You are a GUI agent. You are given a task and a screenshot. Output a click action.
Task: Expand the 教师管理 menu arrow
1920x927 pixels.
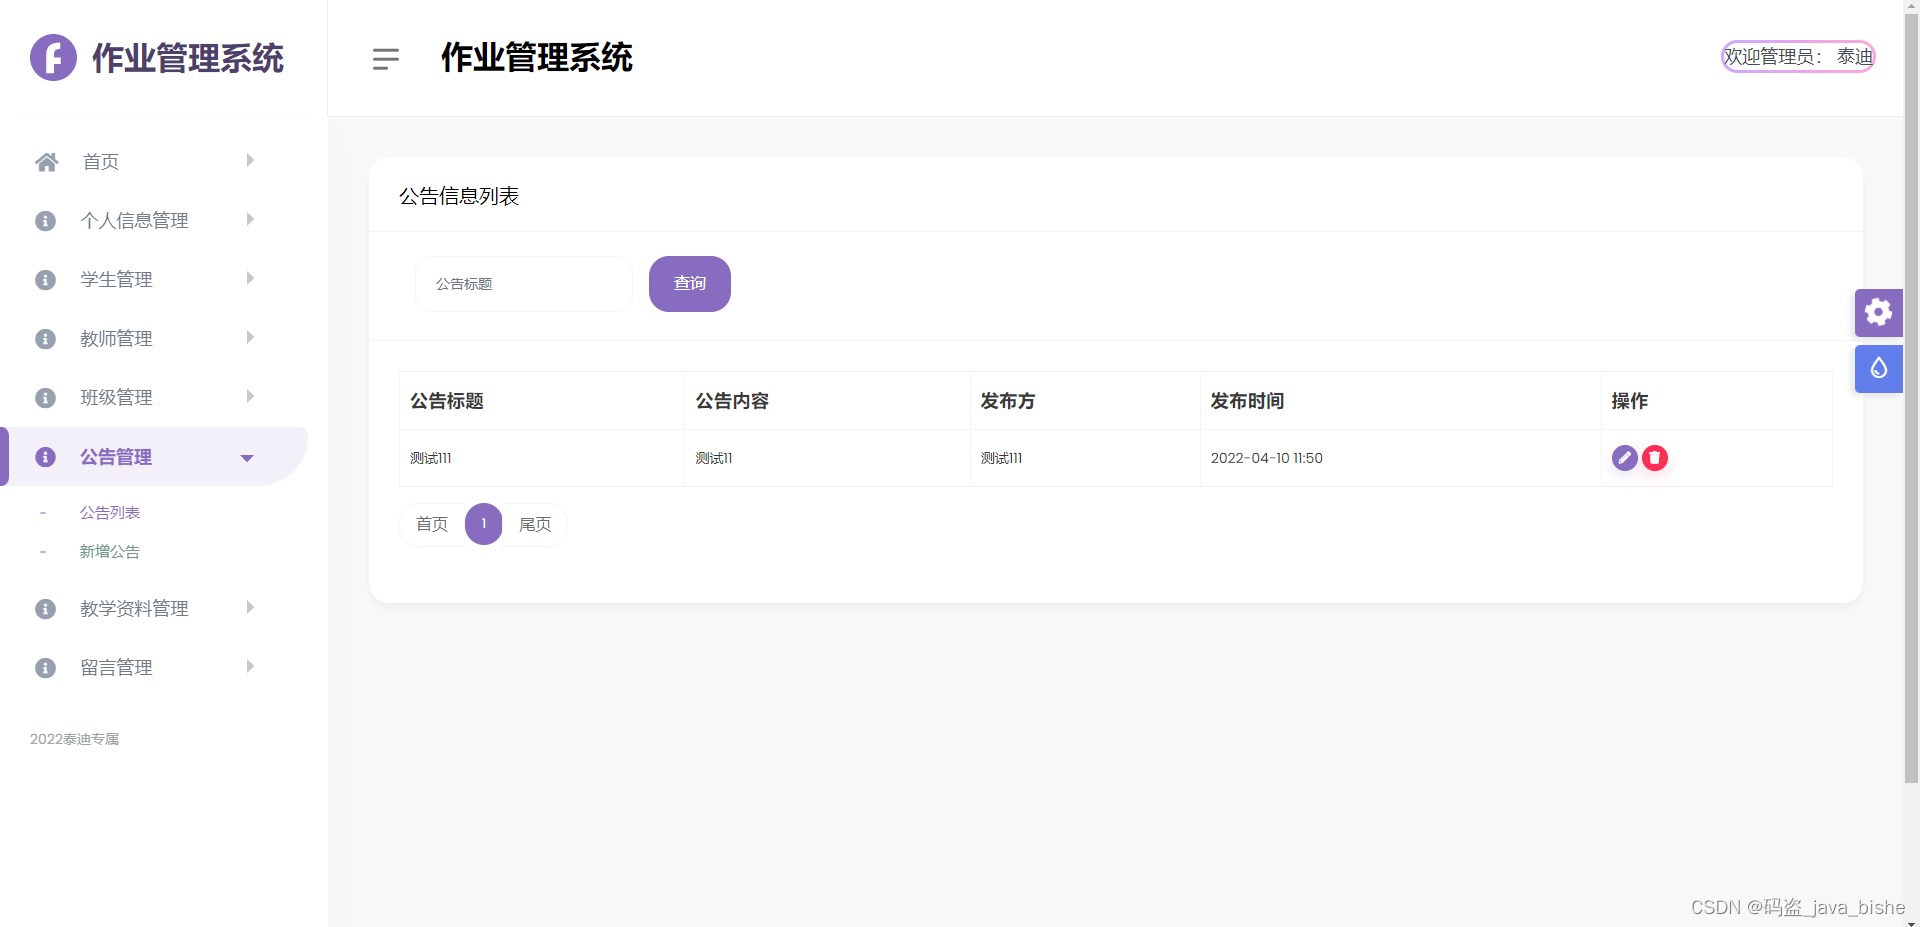coord(250,337)
